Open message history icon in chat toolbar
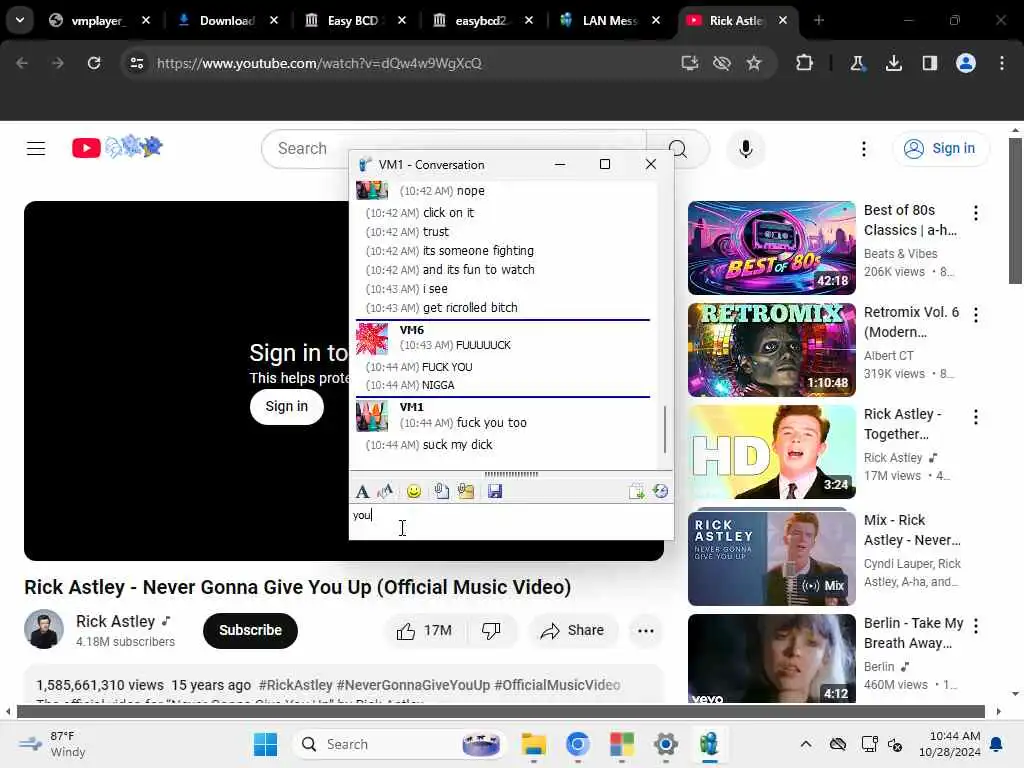This screenshot has height=768, width=1024. 660,491
